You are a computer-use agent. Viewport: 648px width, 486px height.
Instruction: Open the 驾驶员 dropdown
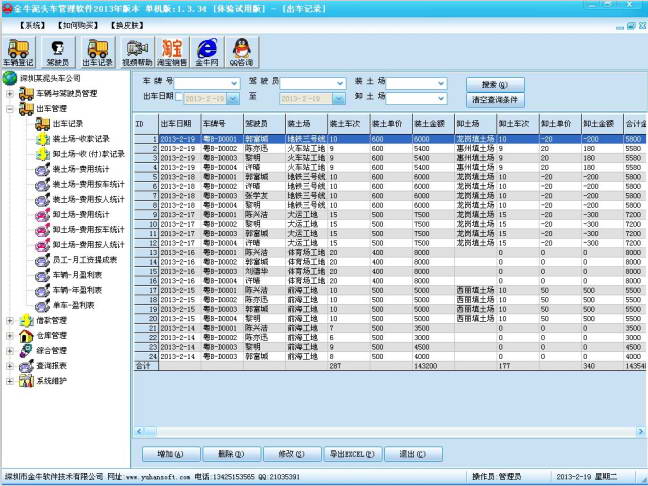pos(340,83)
